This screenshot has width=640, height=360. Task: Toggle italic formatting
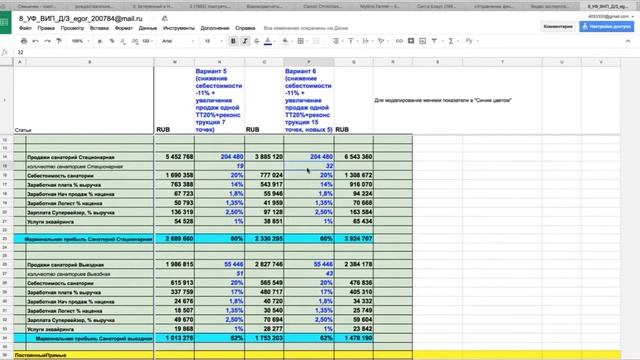[245, 41]
